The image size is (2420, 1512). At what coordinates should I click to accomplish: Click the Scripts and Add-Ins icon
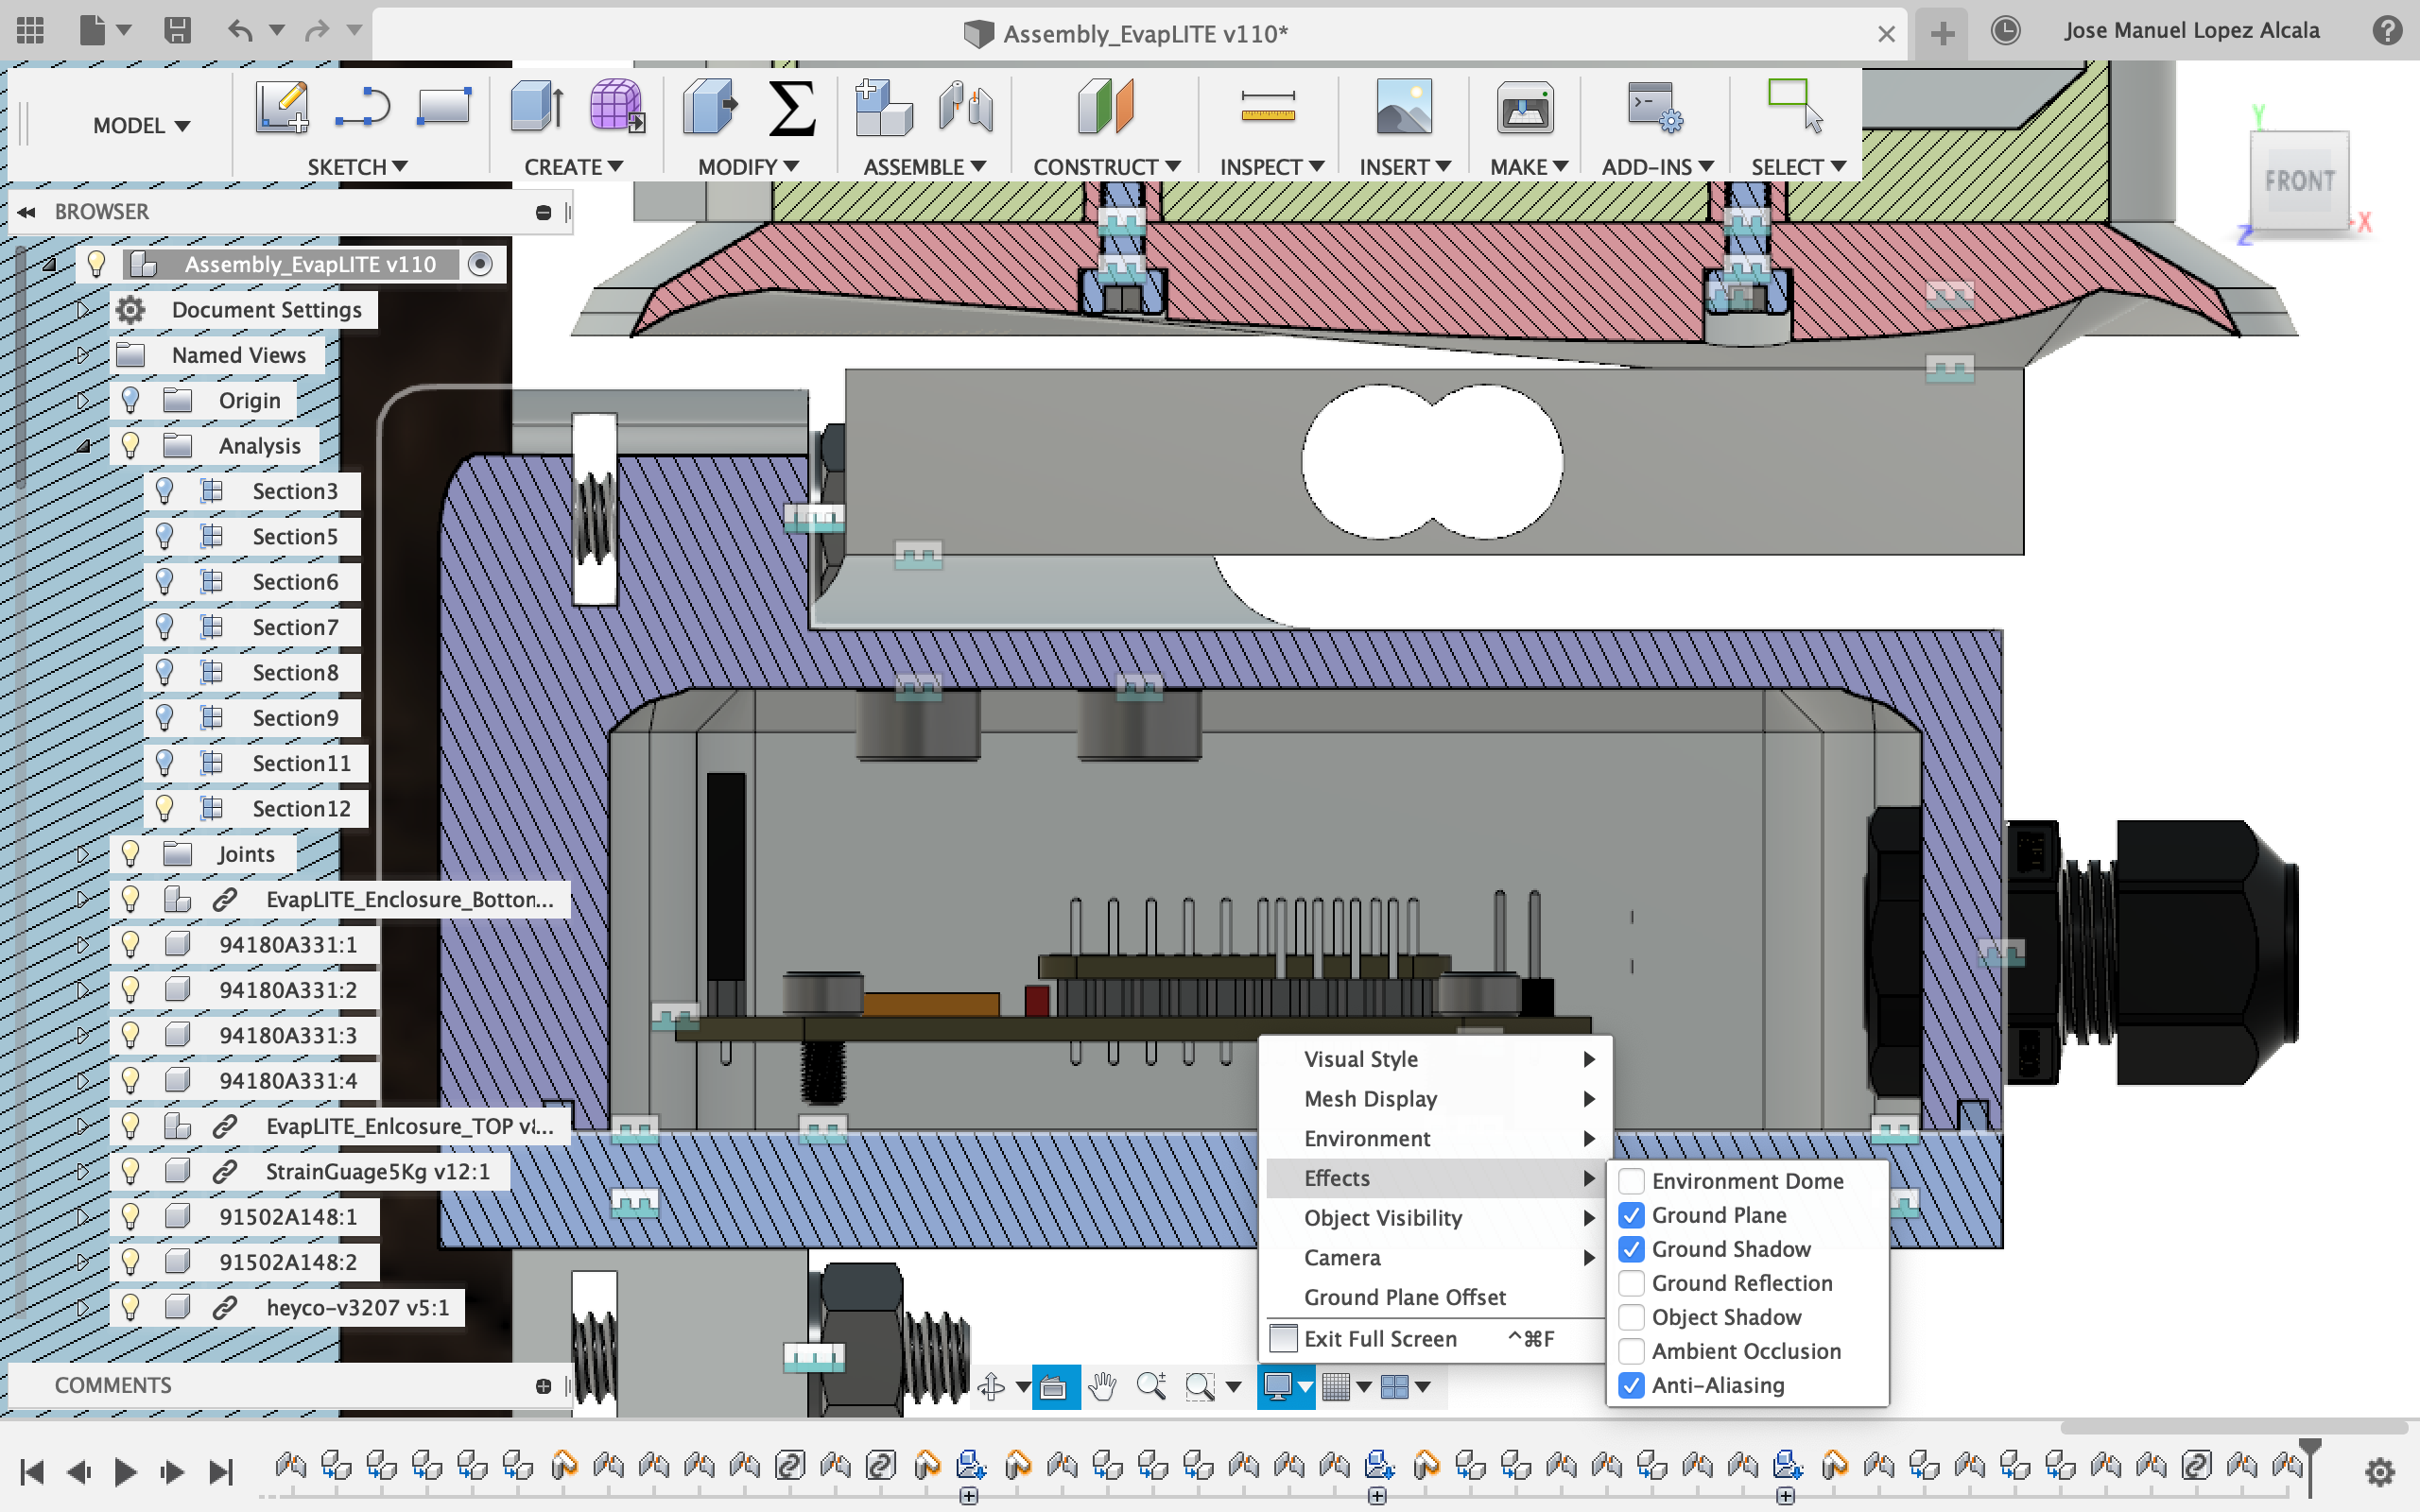click(x=1654, y=107)
